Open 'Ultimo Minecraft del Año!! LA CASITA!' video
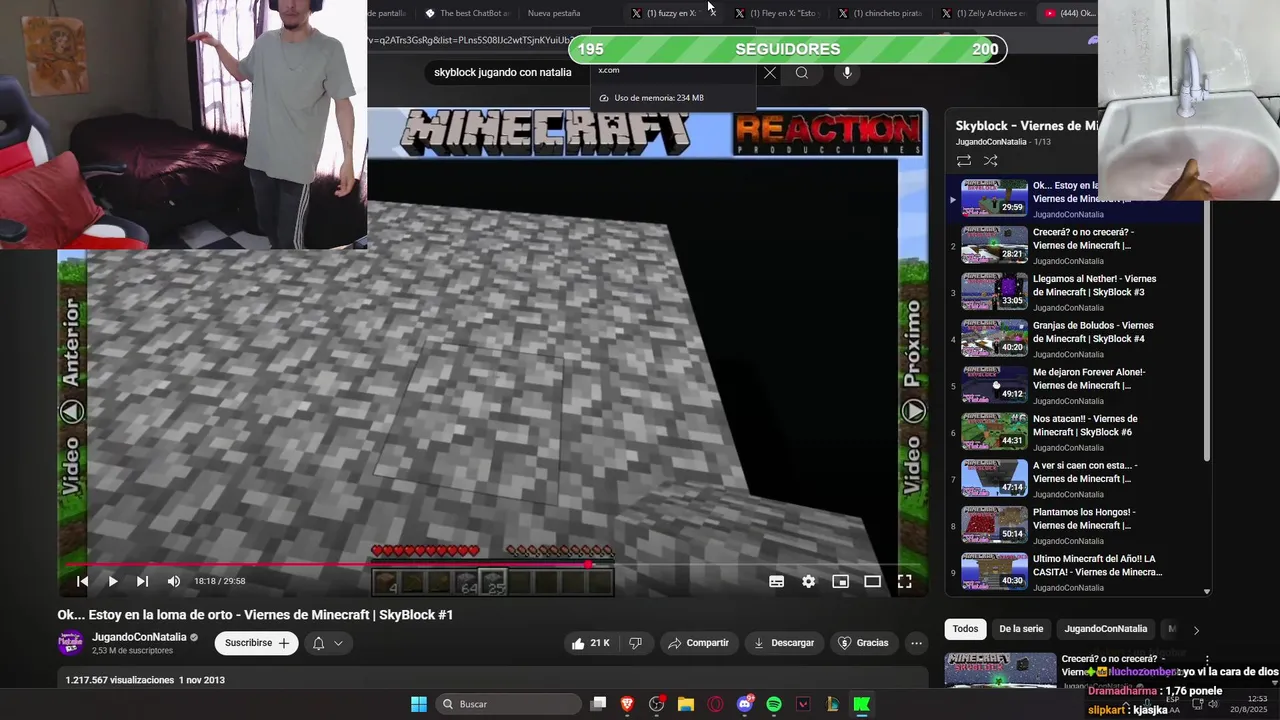 pos(1075,572)
